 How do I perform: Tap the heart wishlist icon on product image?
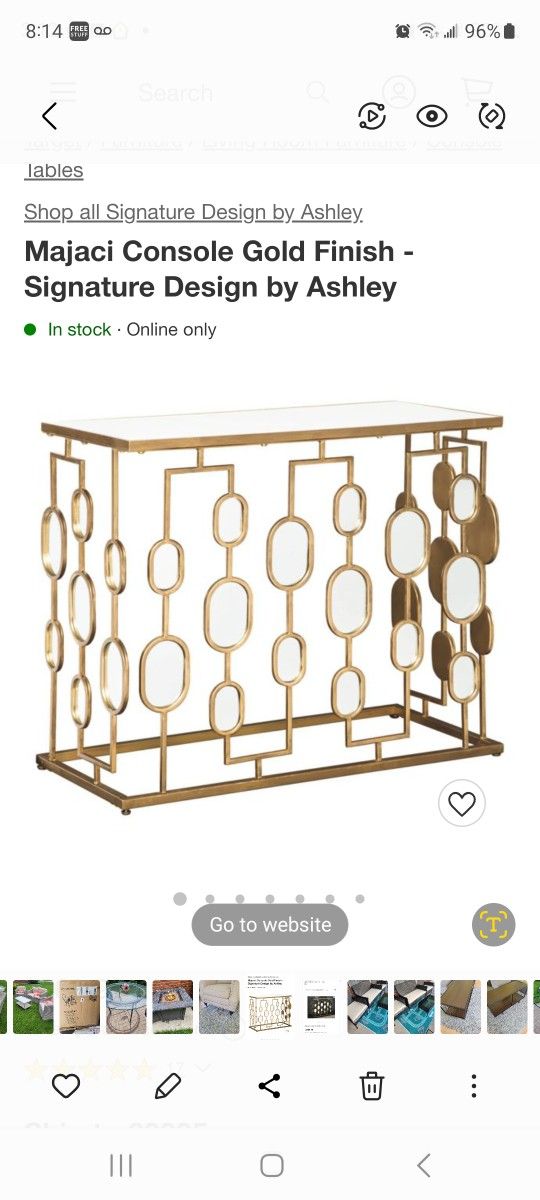point(462,803)
